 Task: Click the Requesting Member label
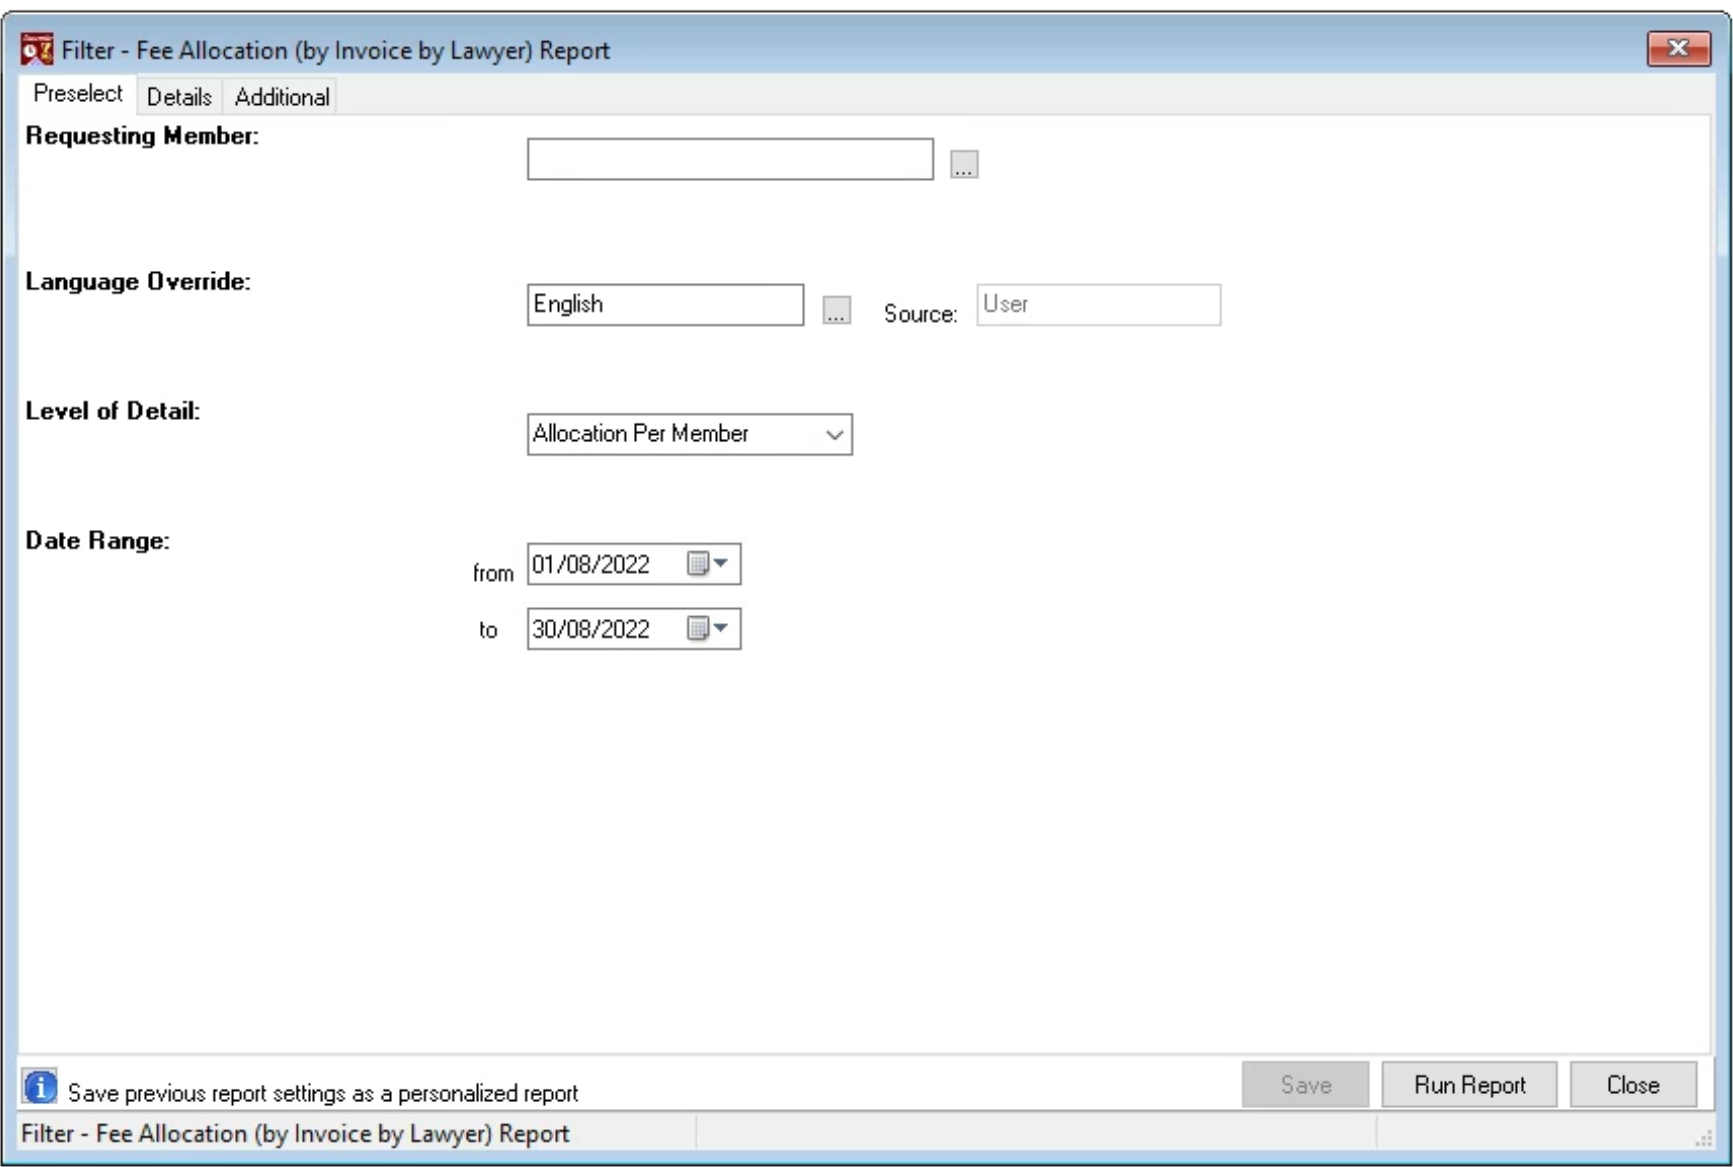coord(142,136)
